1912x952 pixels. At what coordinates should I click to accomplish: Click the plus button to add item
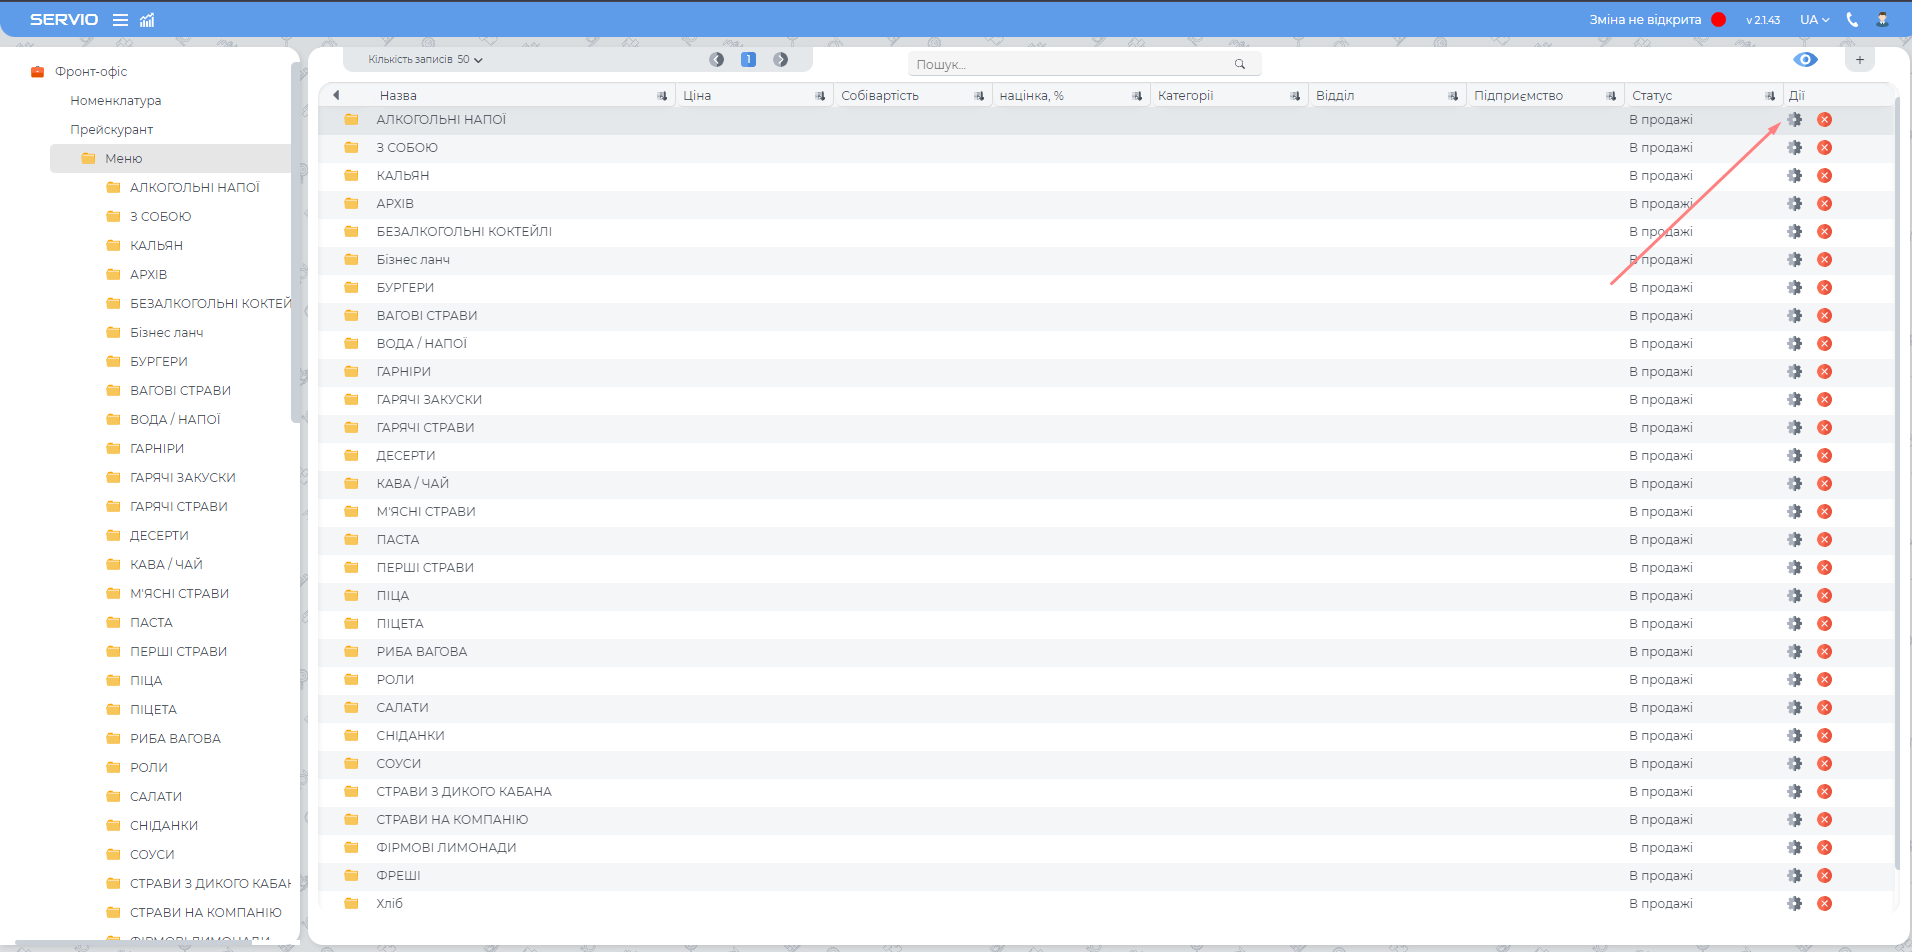pyautogui.click(x=1860, y=60)
